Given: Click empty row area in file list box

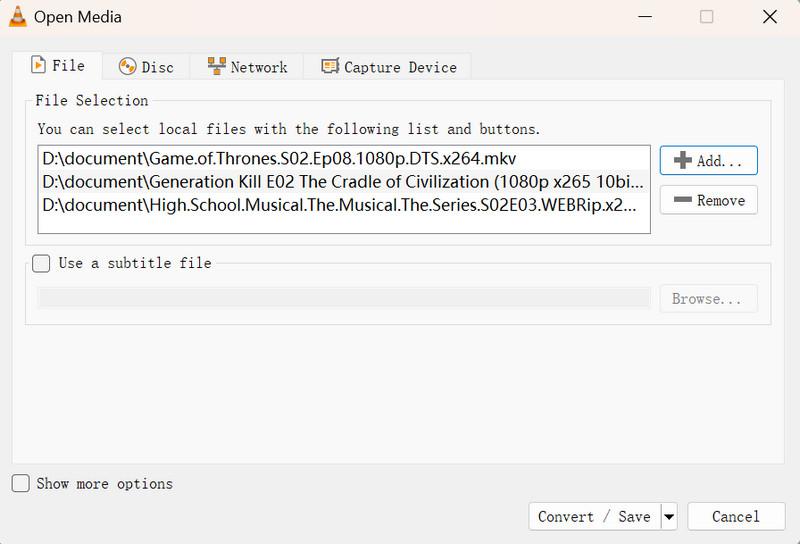Looking at the screenshot, I should (344, 224).
